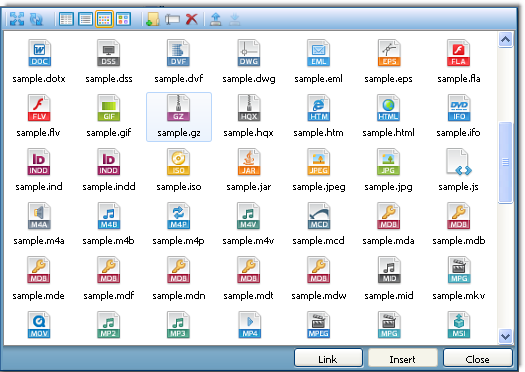Click the greyed-out download toolbar icon
Image resolution: width=525 pixels, height=372 pixels.
pos(234,19)
